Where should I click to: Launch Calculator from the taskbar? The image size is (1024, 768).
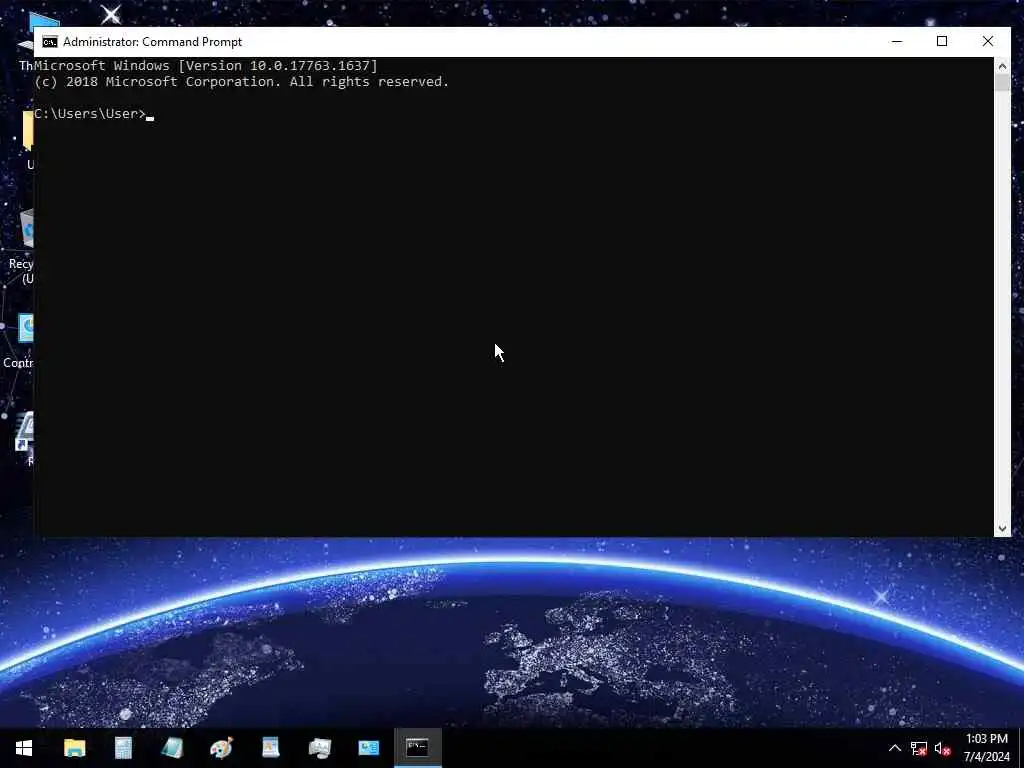click(123, 748)
